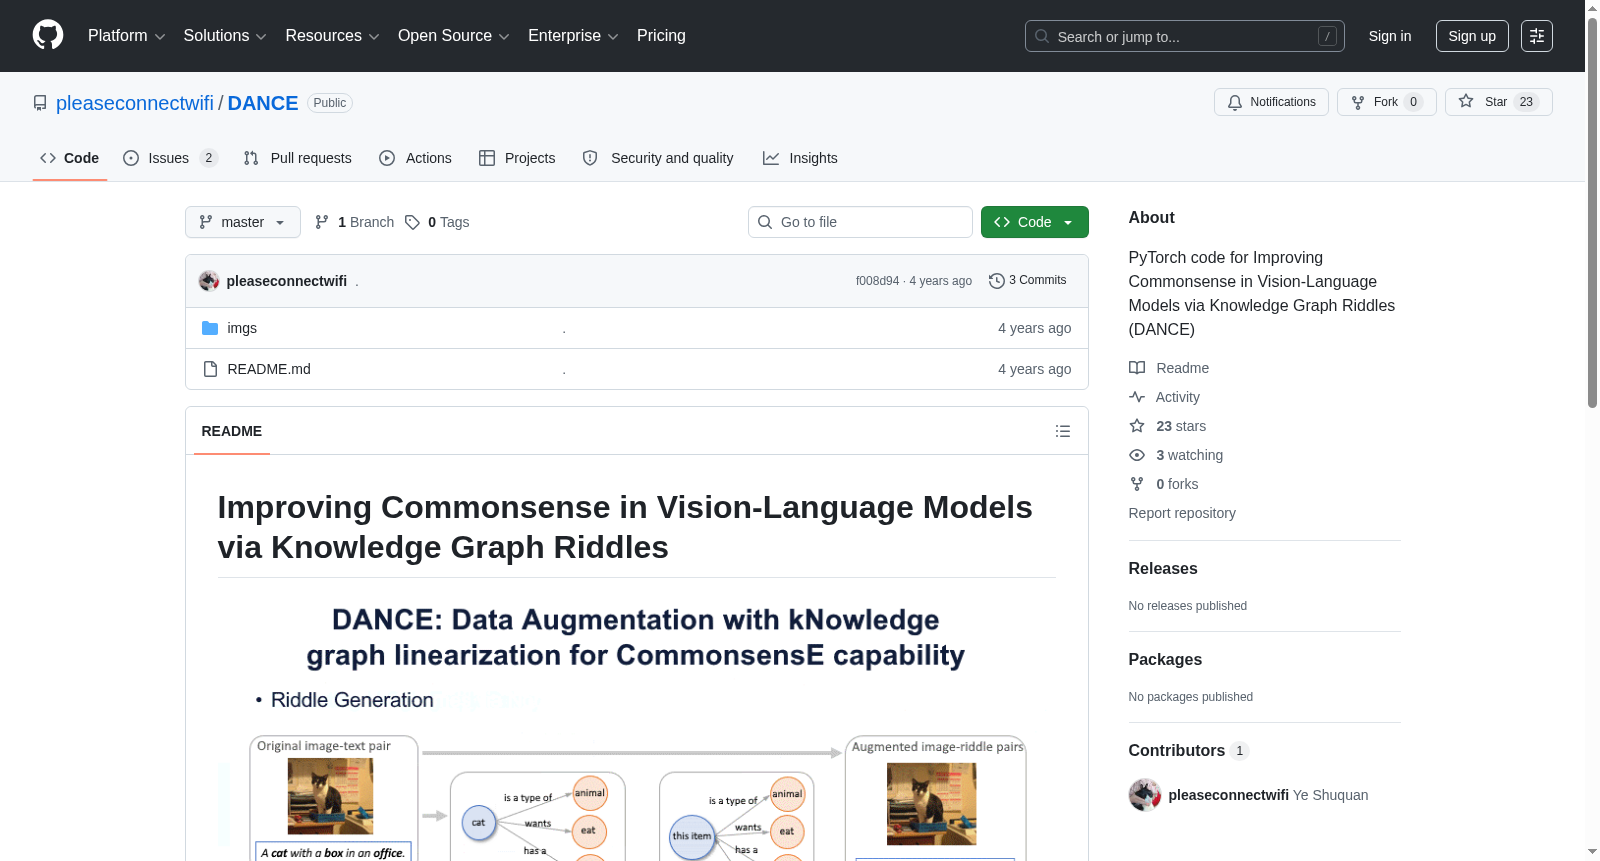1600x861 pixels.
Task: Click pleaseconnectwifi author name in commit row
Action: pyautogui.click(x=287, y=281)
